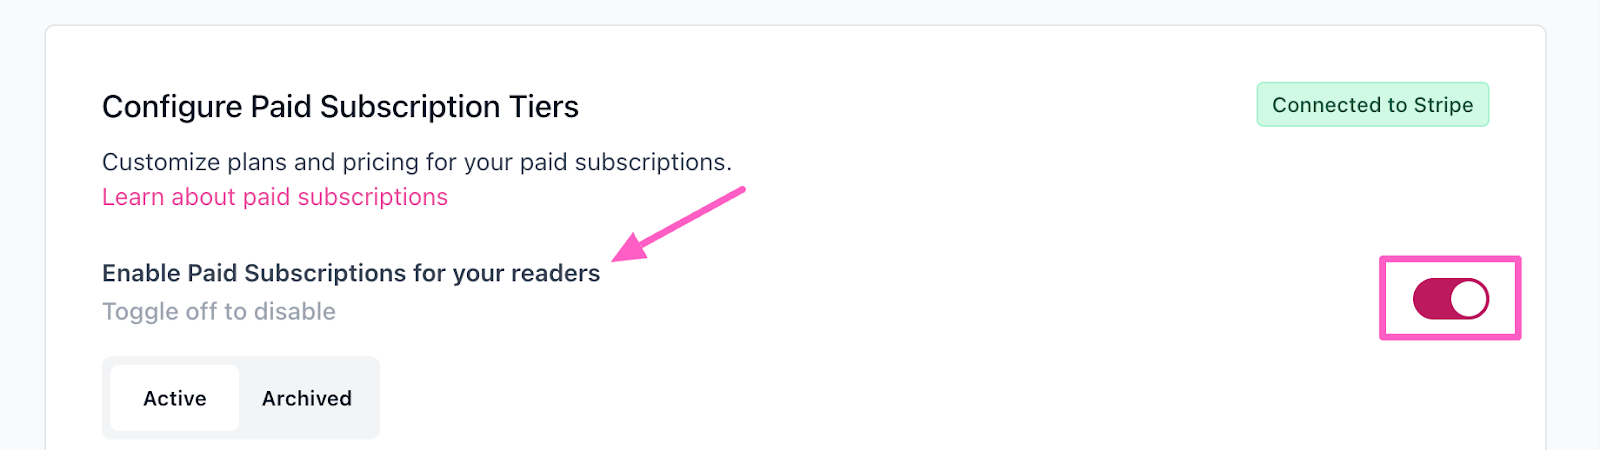The width and height of the screenshot is (1600, 450).
Task: Open the Learn about paid subscriptions link
Action: tap(275, 197)
